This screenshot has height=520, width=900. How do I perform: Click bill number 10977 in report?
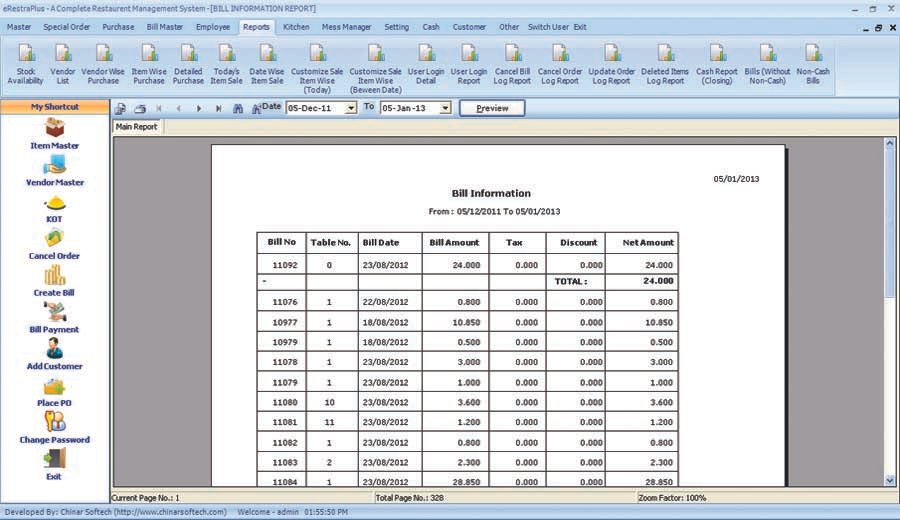(285, 323)
